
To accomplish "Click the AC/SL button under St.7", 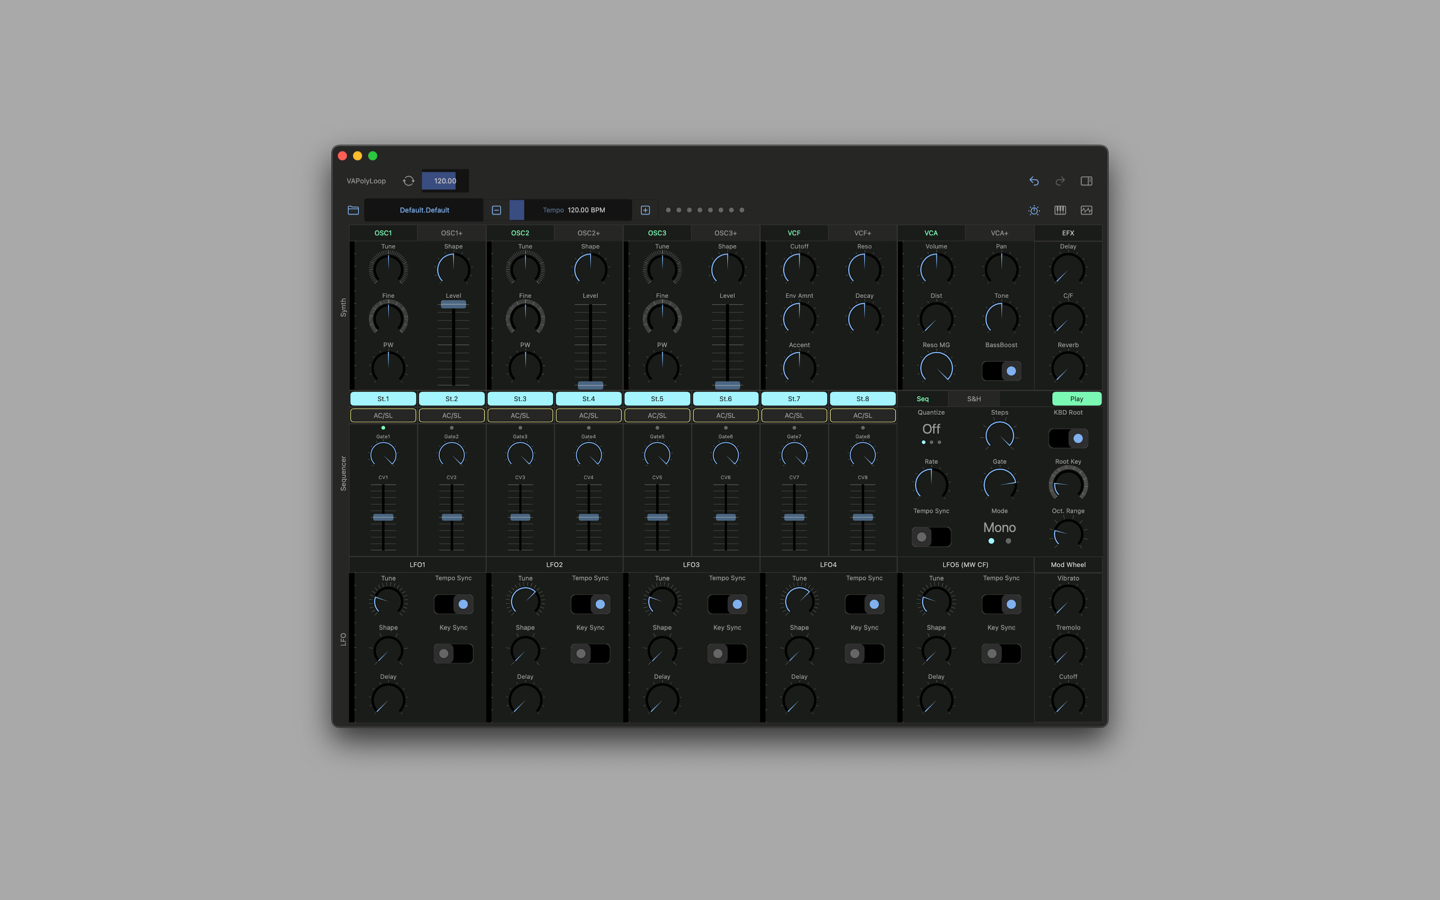I will click(x=794, y=415).
